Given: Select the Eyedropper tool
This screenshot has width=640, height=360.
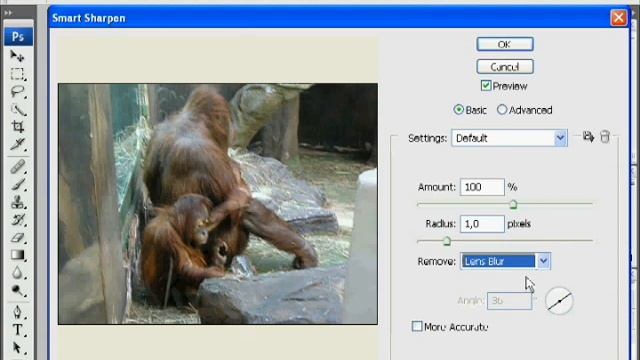Looking at the screenshot, I should pos(17,144).
